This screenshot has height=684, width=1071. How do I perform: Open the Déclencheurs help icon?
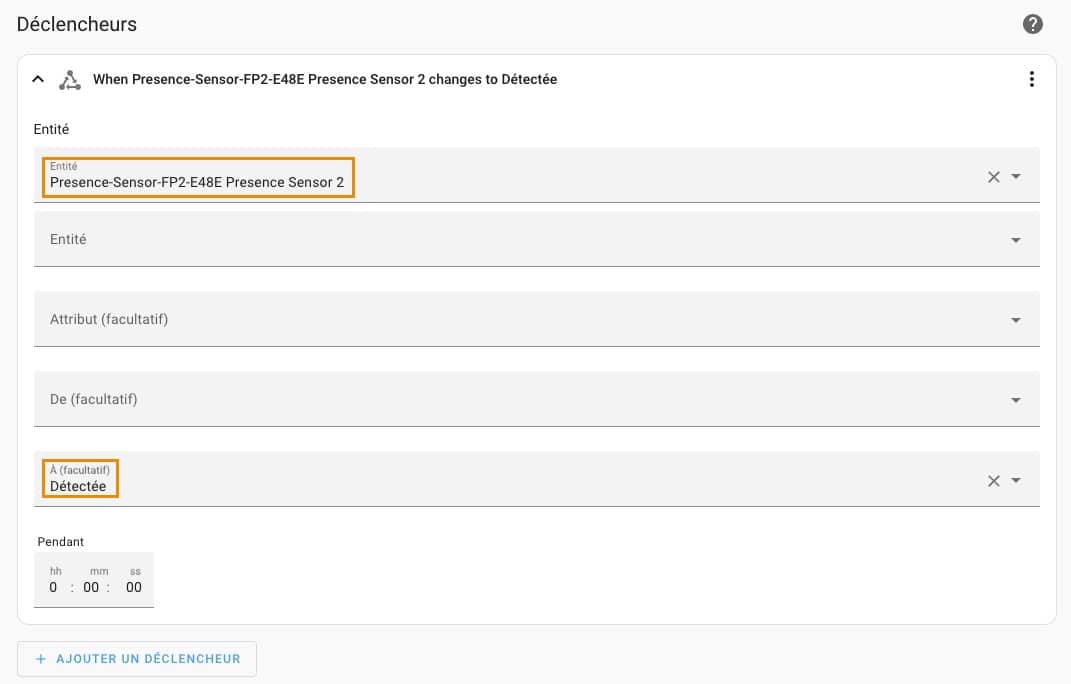1032,25
